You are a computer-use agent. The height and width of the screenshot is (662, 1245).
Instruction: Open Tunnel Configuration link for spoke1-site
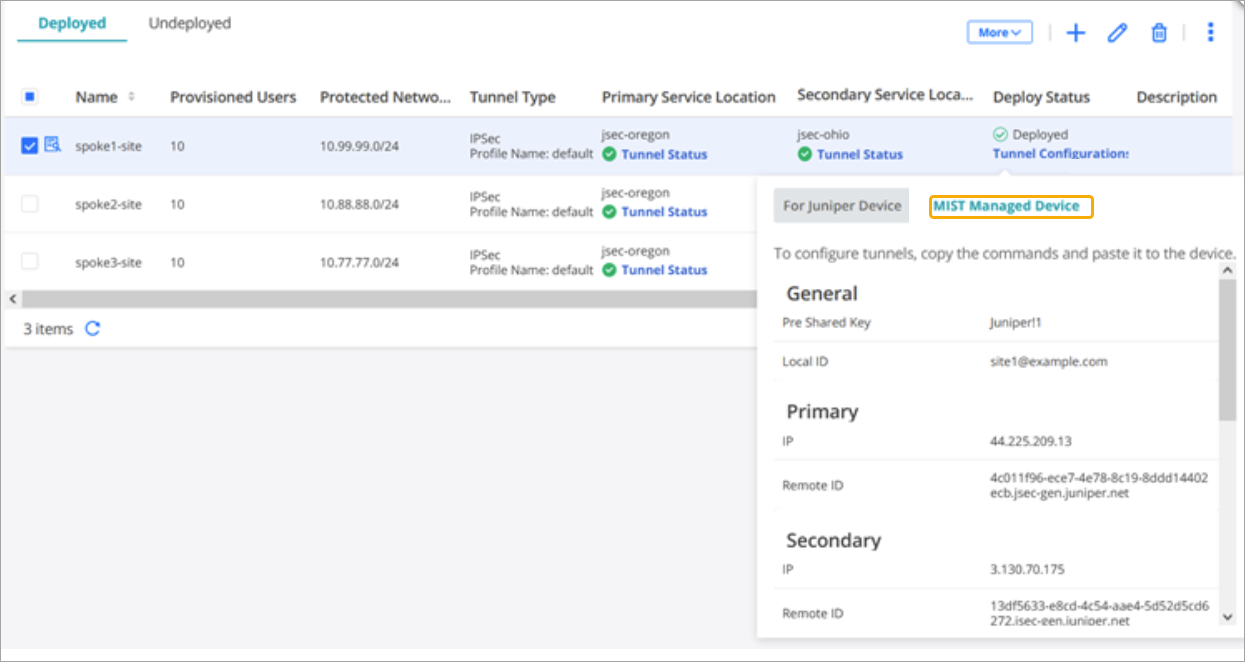tap(1060, 154)
